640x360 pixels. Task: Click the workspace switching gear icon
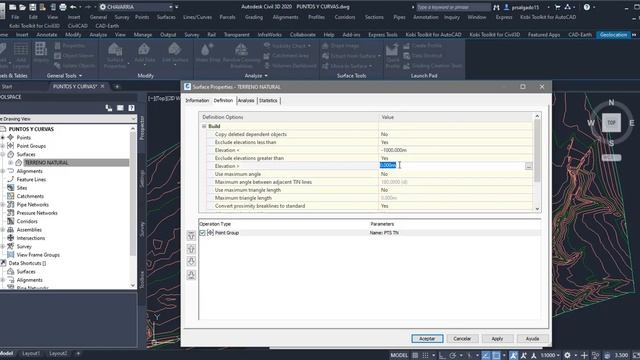click(567, 355)
